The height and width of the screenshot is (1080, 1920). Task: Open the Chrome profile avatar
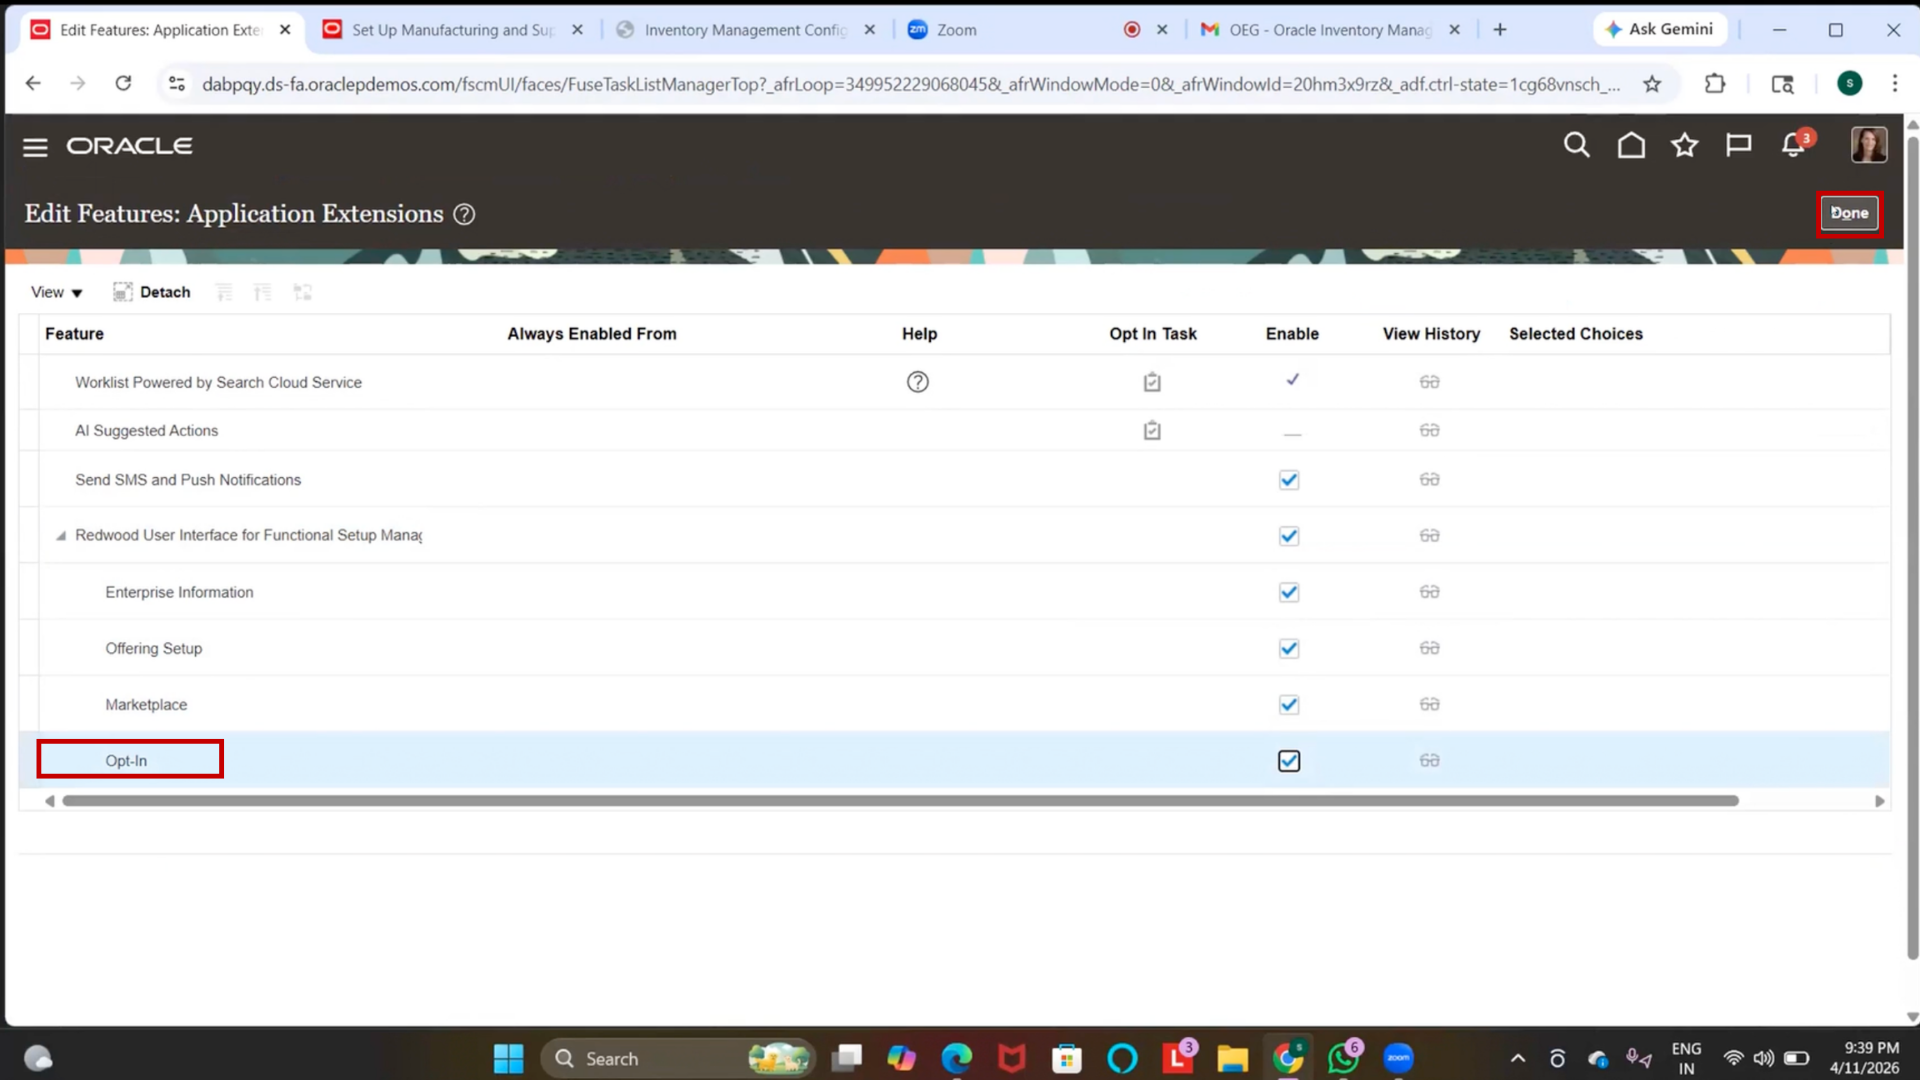point(1849,84)
